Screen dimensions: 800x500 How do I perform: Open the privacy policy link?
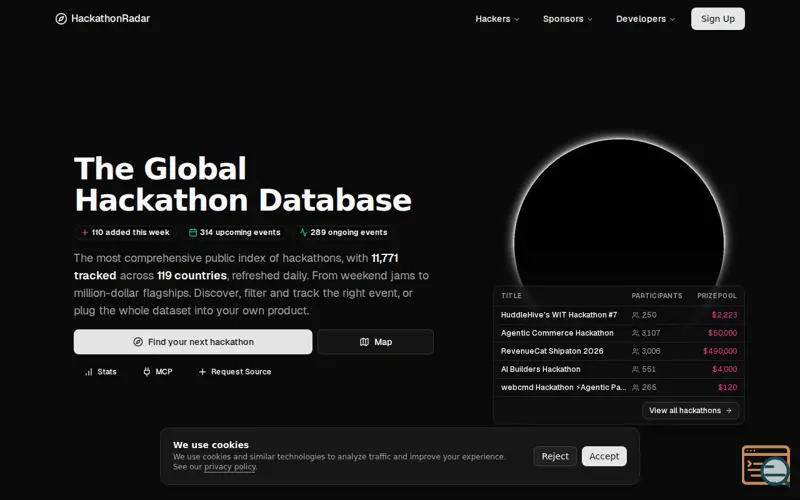[230, 467]
